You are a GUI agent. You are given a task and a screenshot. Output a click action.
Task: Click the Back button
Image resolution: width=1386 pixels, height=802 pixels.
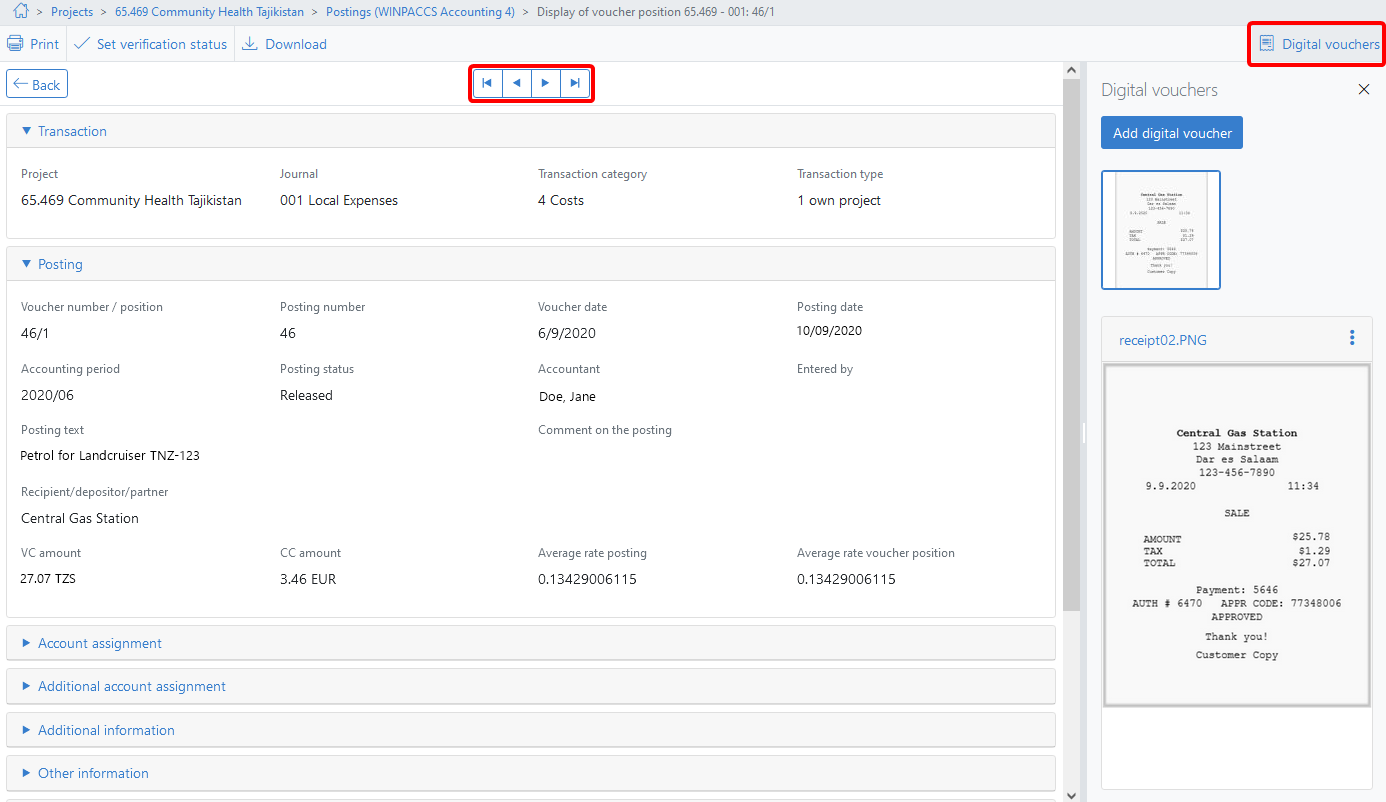point(37,85)
